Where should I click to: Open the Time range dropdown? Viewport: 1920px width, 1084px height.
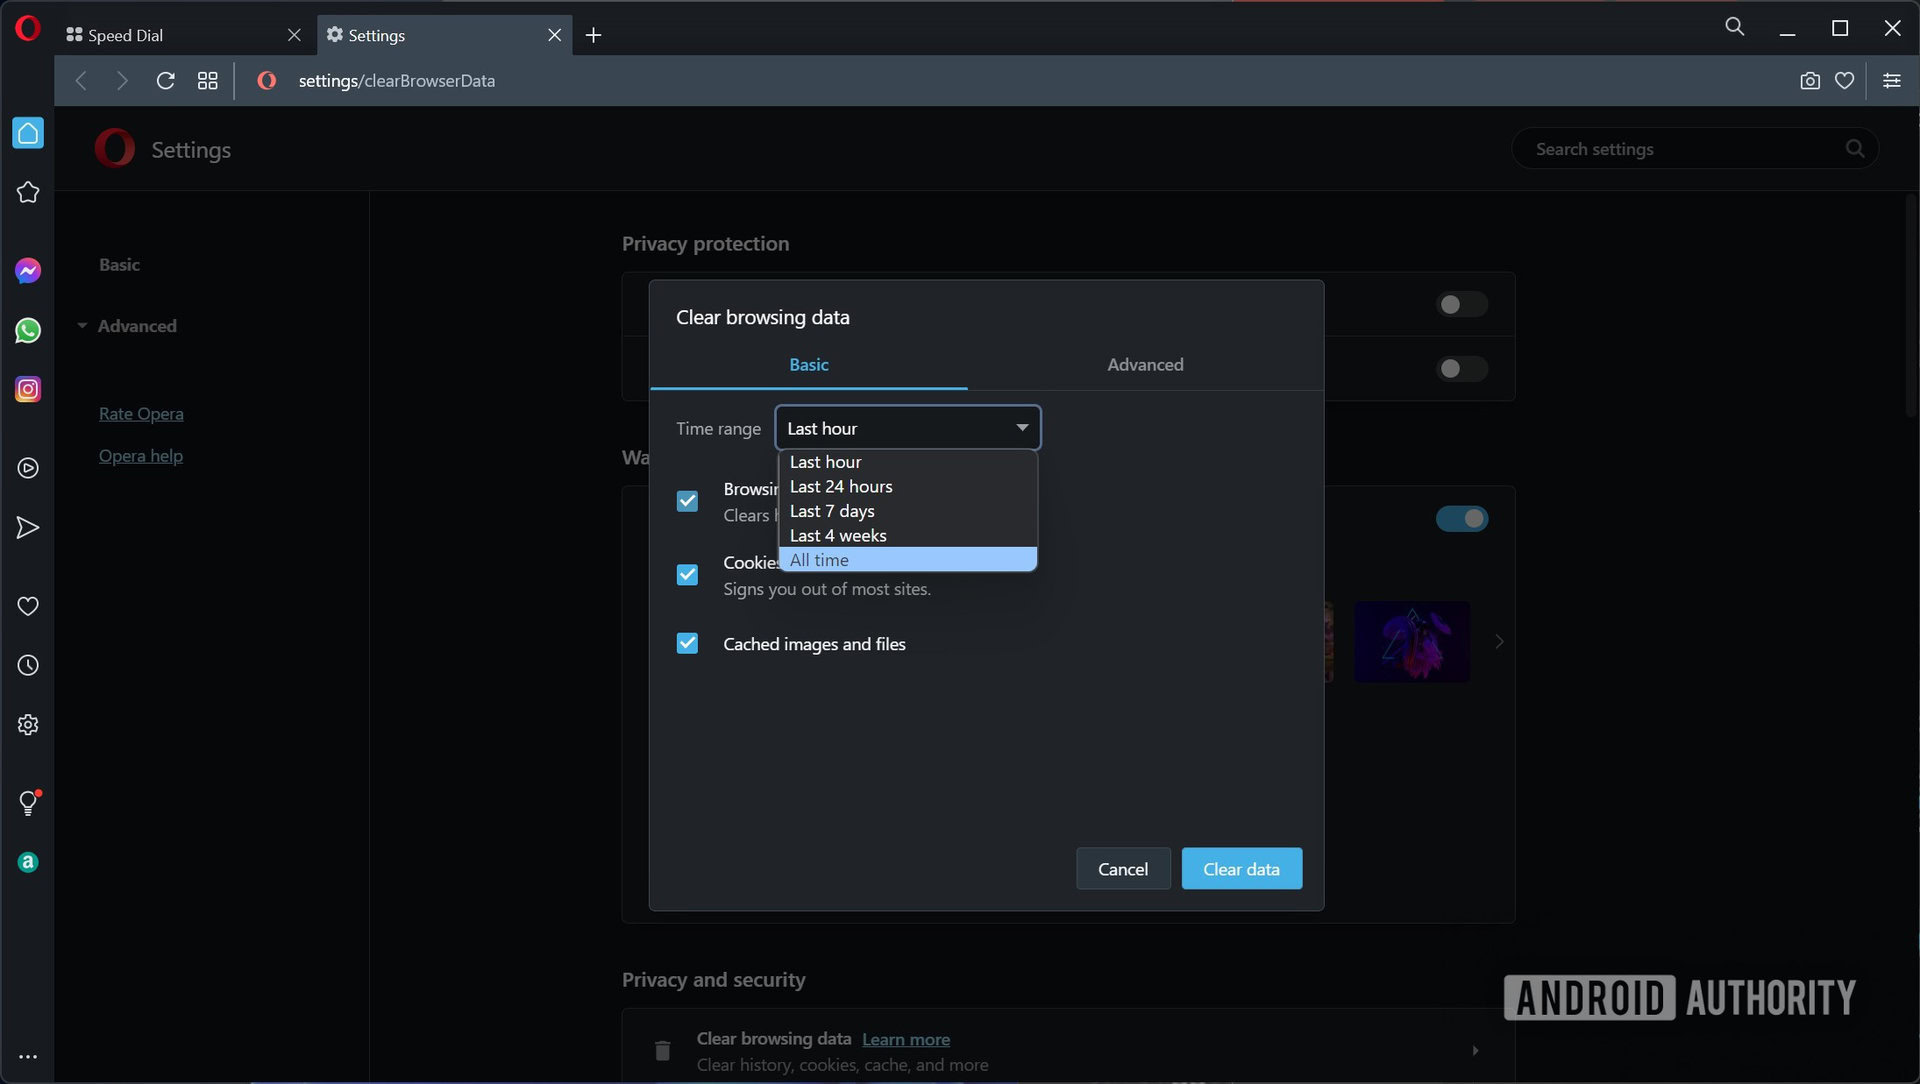(x=908, y=428)
